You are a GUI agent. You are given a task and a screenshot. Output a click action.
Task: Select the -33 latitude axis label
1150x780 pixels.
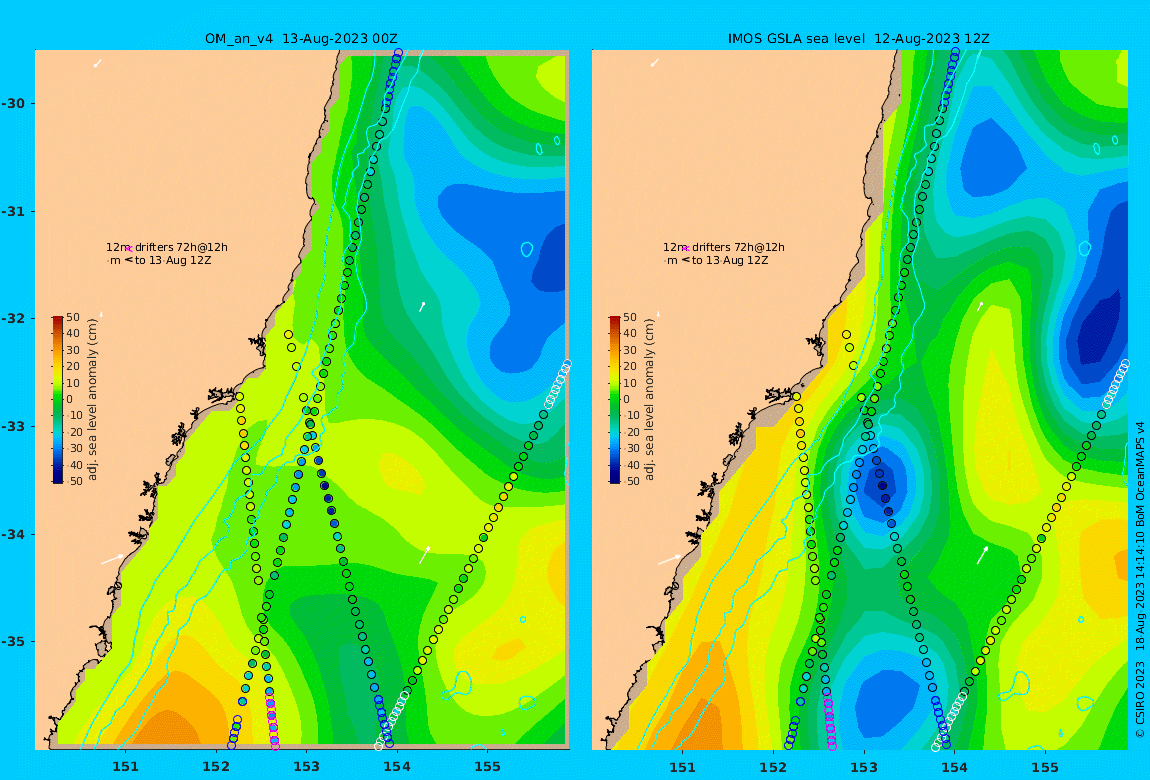coord(13,426)
